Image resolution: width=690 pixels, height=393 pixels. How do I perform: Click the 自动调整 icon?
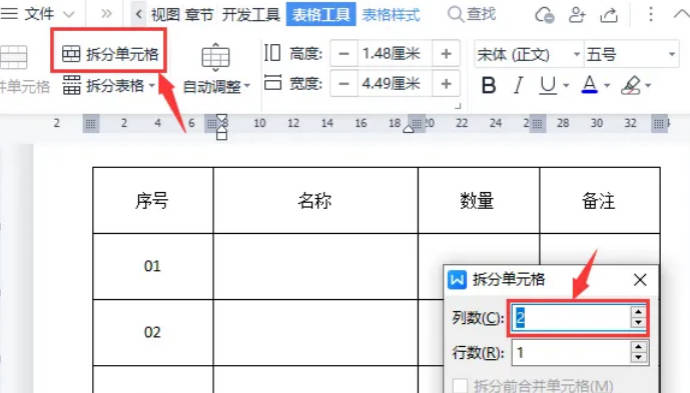pyautogui.click(x=216, y=57)
